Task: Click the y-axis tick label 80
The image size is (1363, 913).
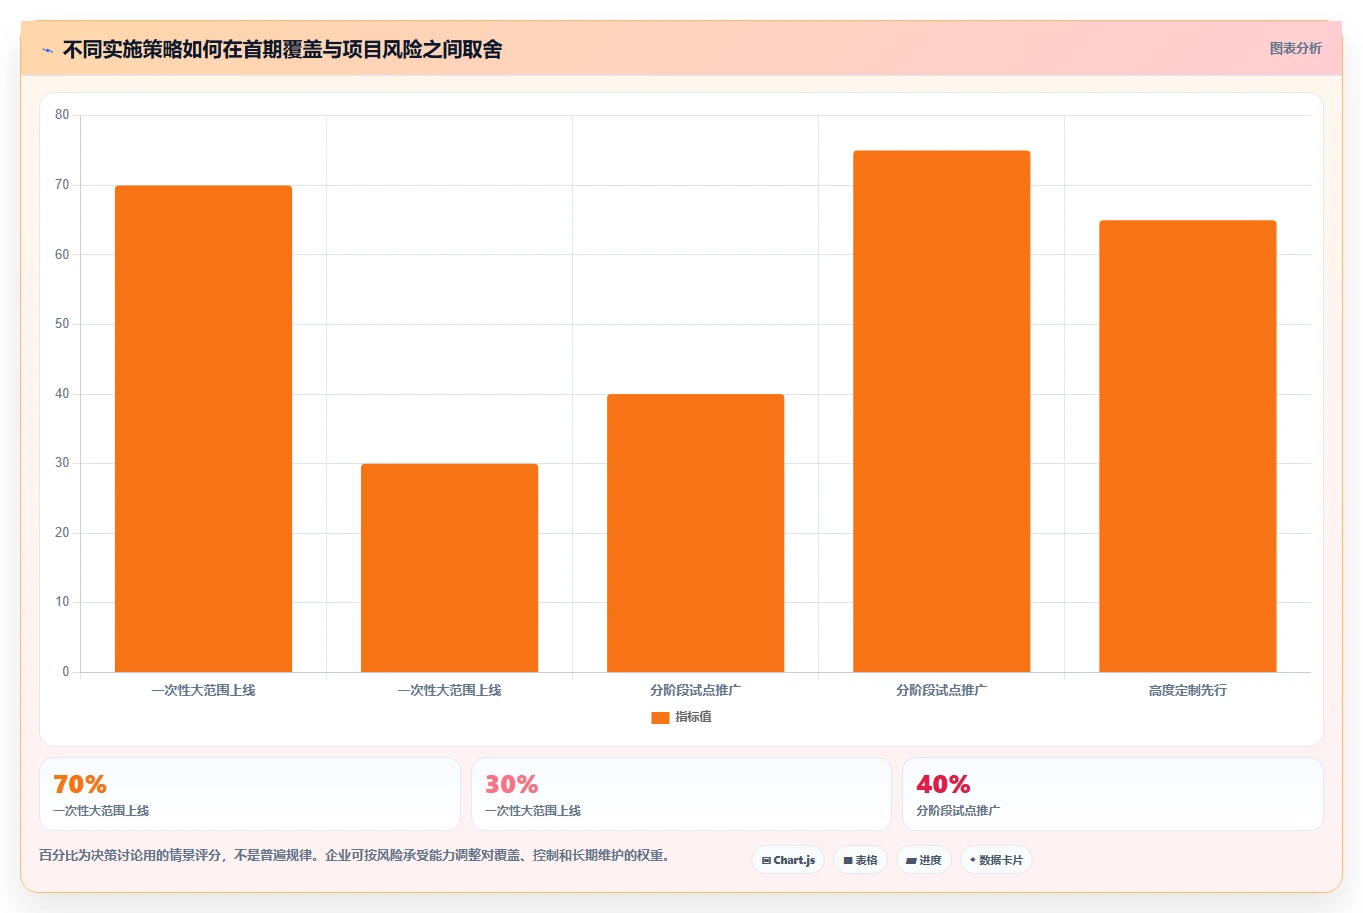Action: pyautogui.click(x=62, y=115)
